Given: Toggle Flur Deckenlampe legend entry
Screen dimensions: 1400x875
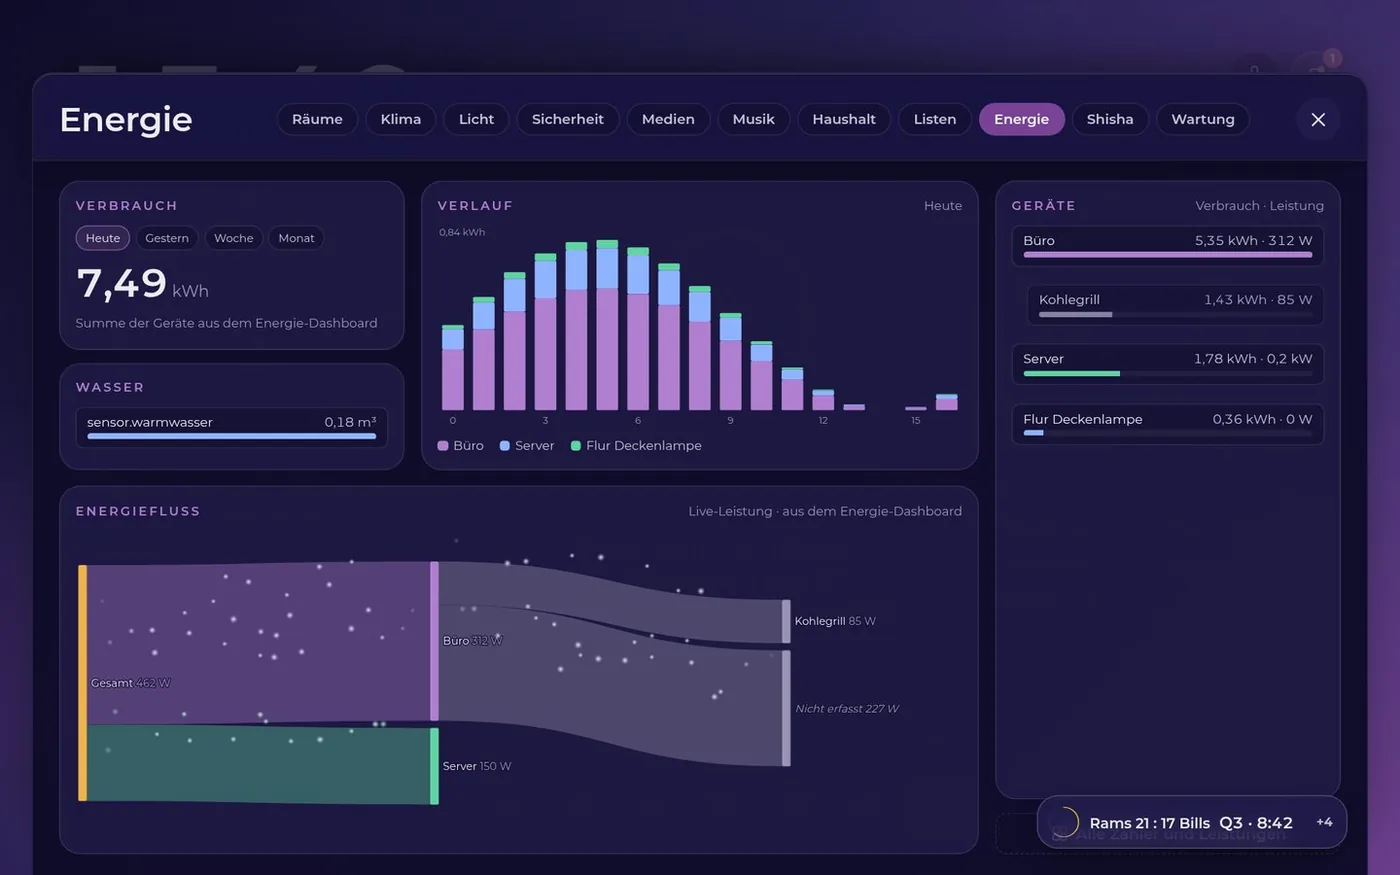Looking at the screenshot, I should point(636,446).
